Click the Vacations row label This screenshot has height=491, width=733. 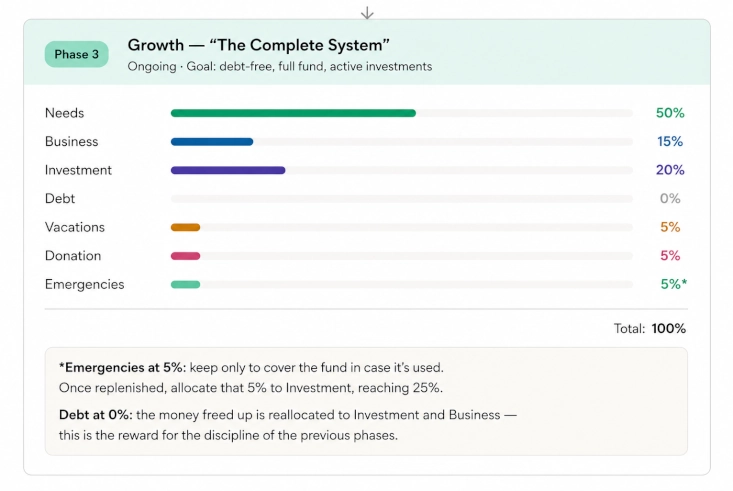(75, 227)
